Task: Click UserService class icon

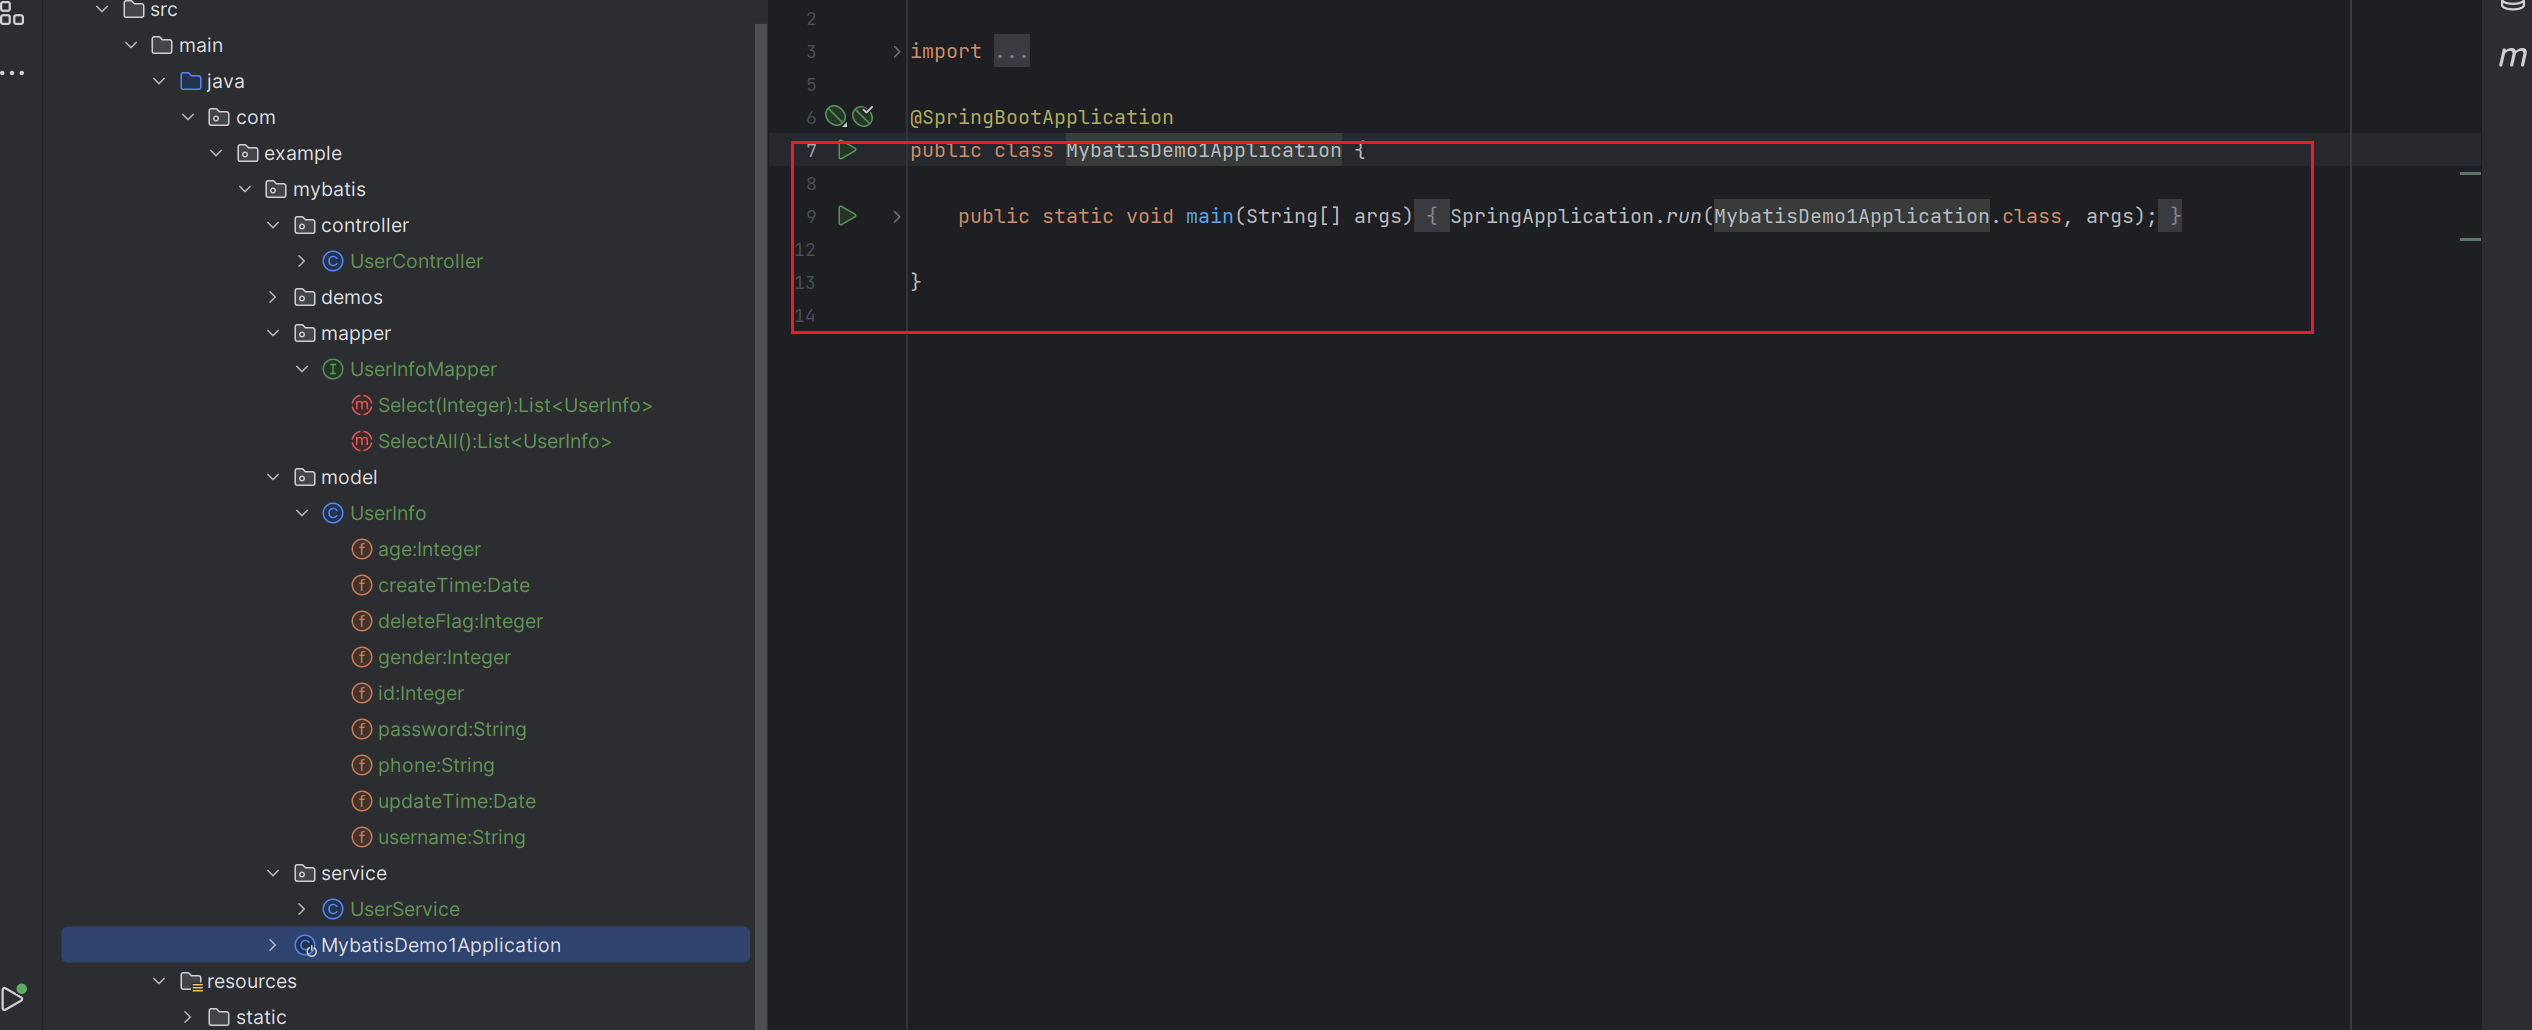Action: (333, 909)
